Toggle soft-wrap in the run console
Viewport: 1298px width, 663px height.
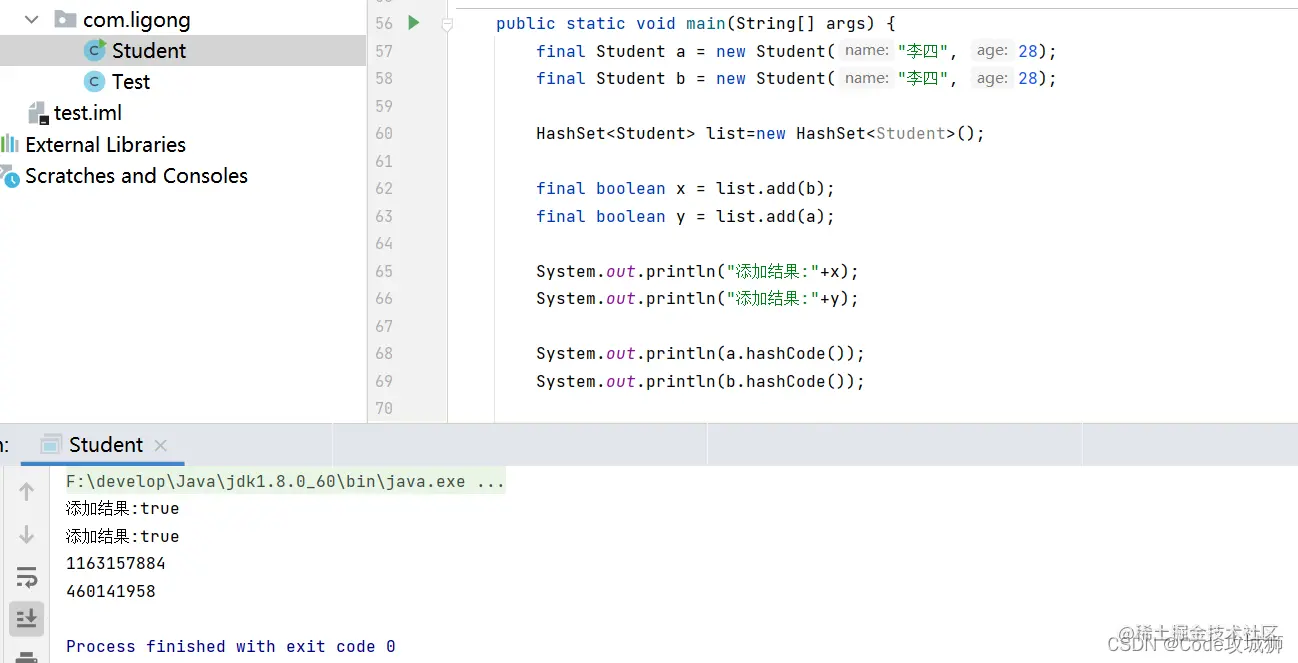27,577
